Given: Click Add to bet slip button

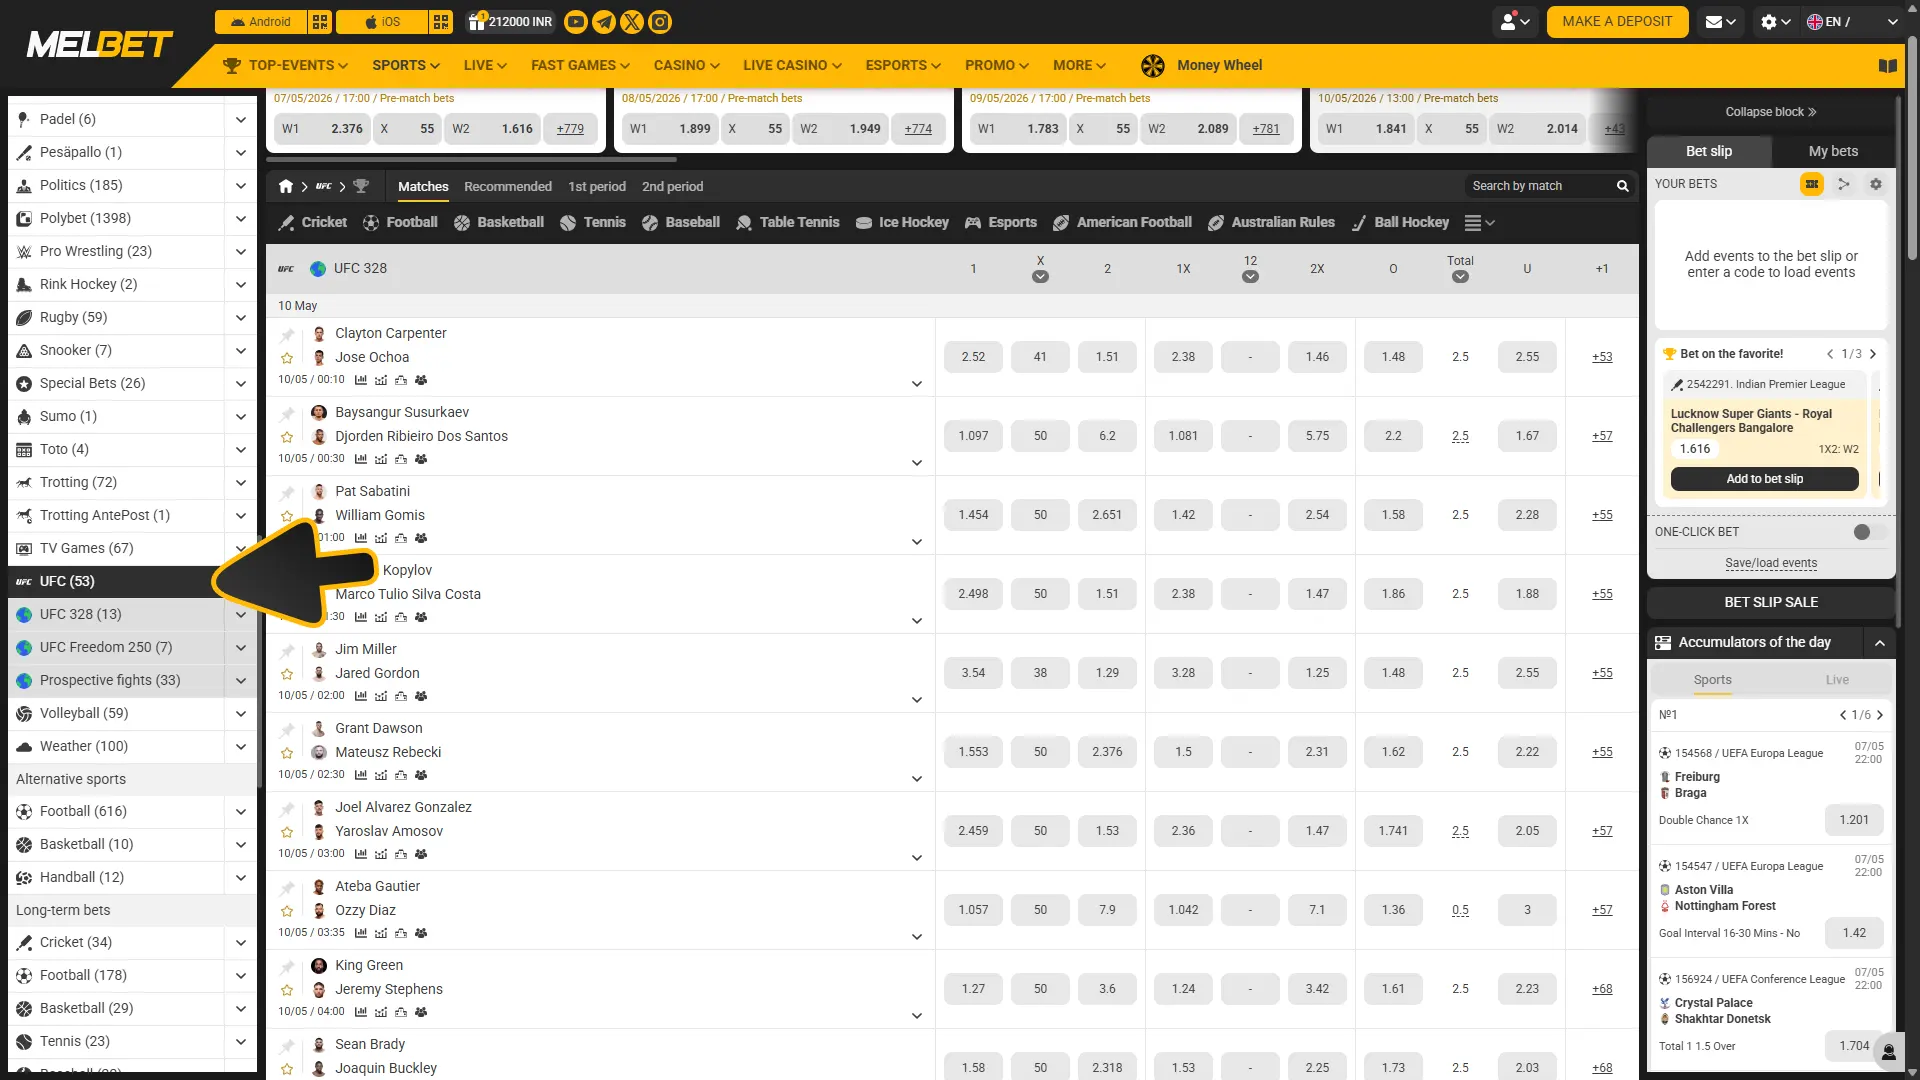Looking at the screenshot, I should (1764, 480).
